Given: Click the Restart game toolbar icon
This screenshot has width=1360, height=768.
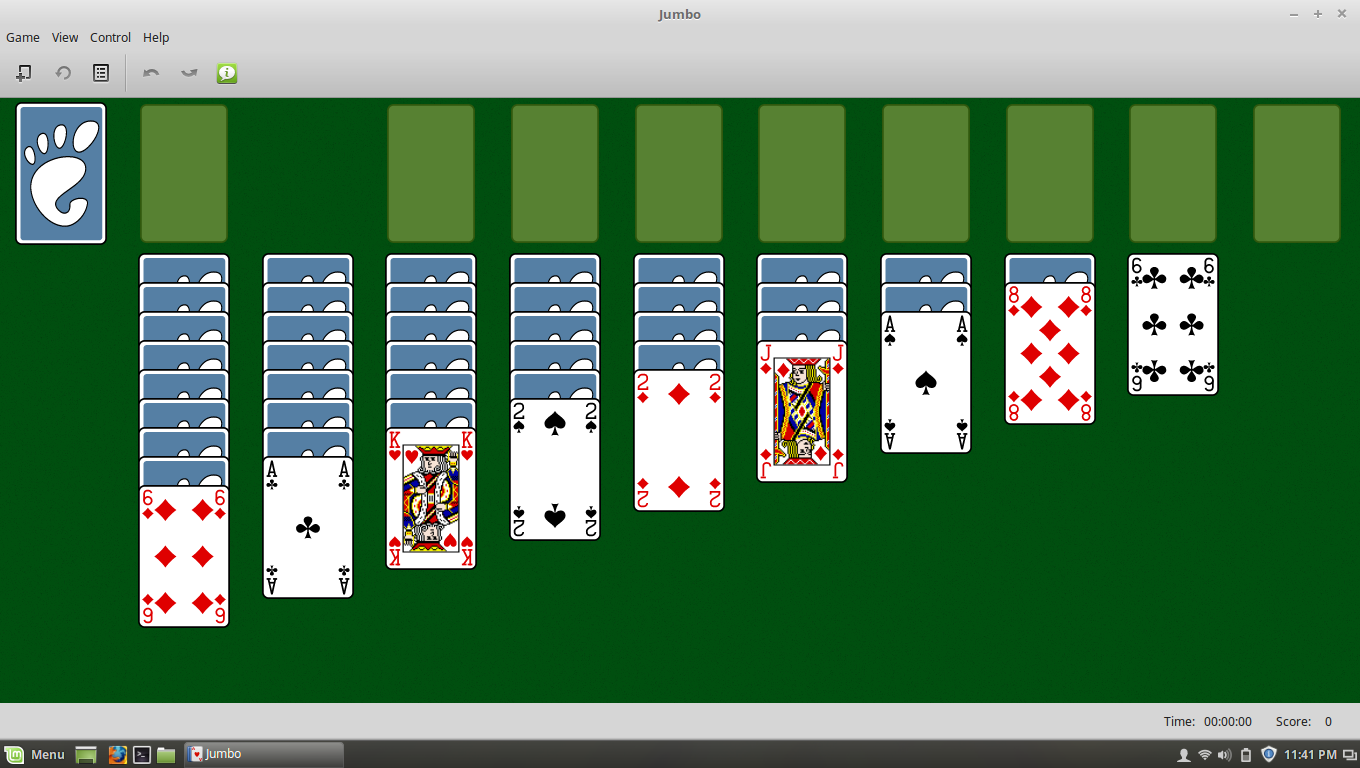Looking at the screenshot, I should pyautogui.click(x=62, y=72).
